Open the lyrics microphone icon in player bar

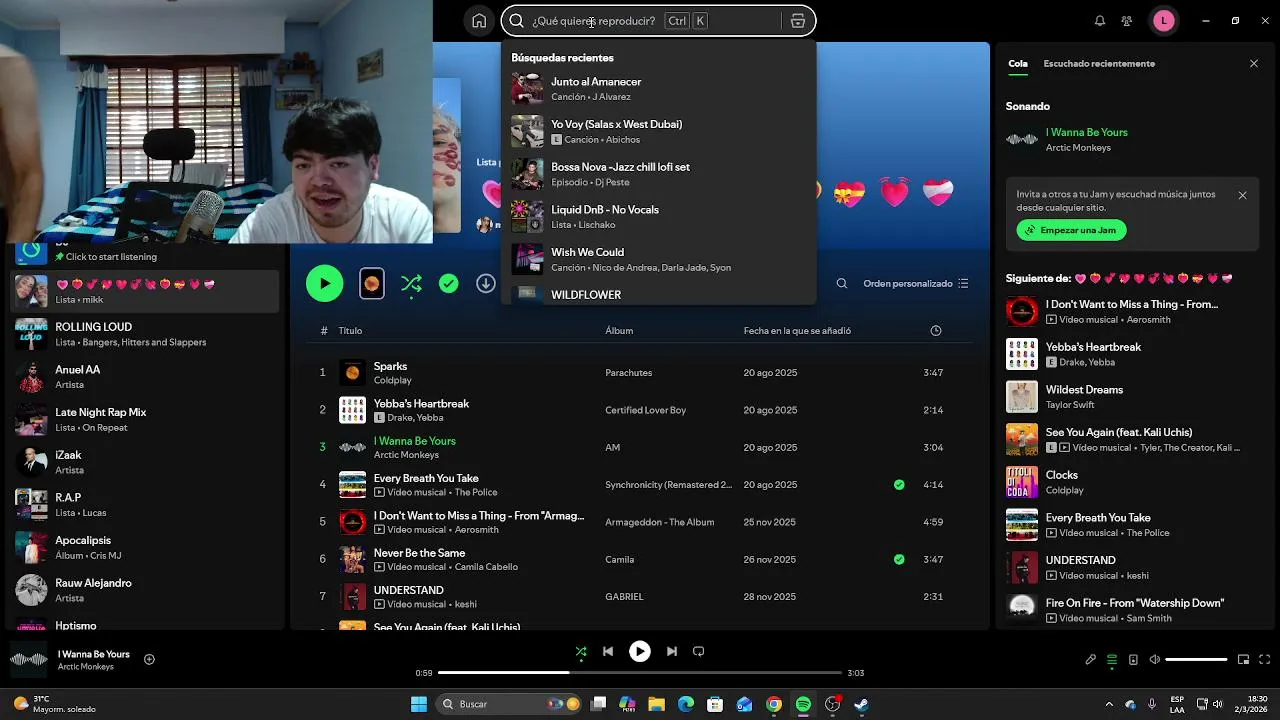tap(1091, 660)
